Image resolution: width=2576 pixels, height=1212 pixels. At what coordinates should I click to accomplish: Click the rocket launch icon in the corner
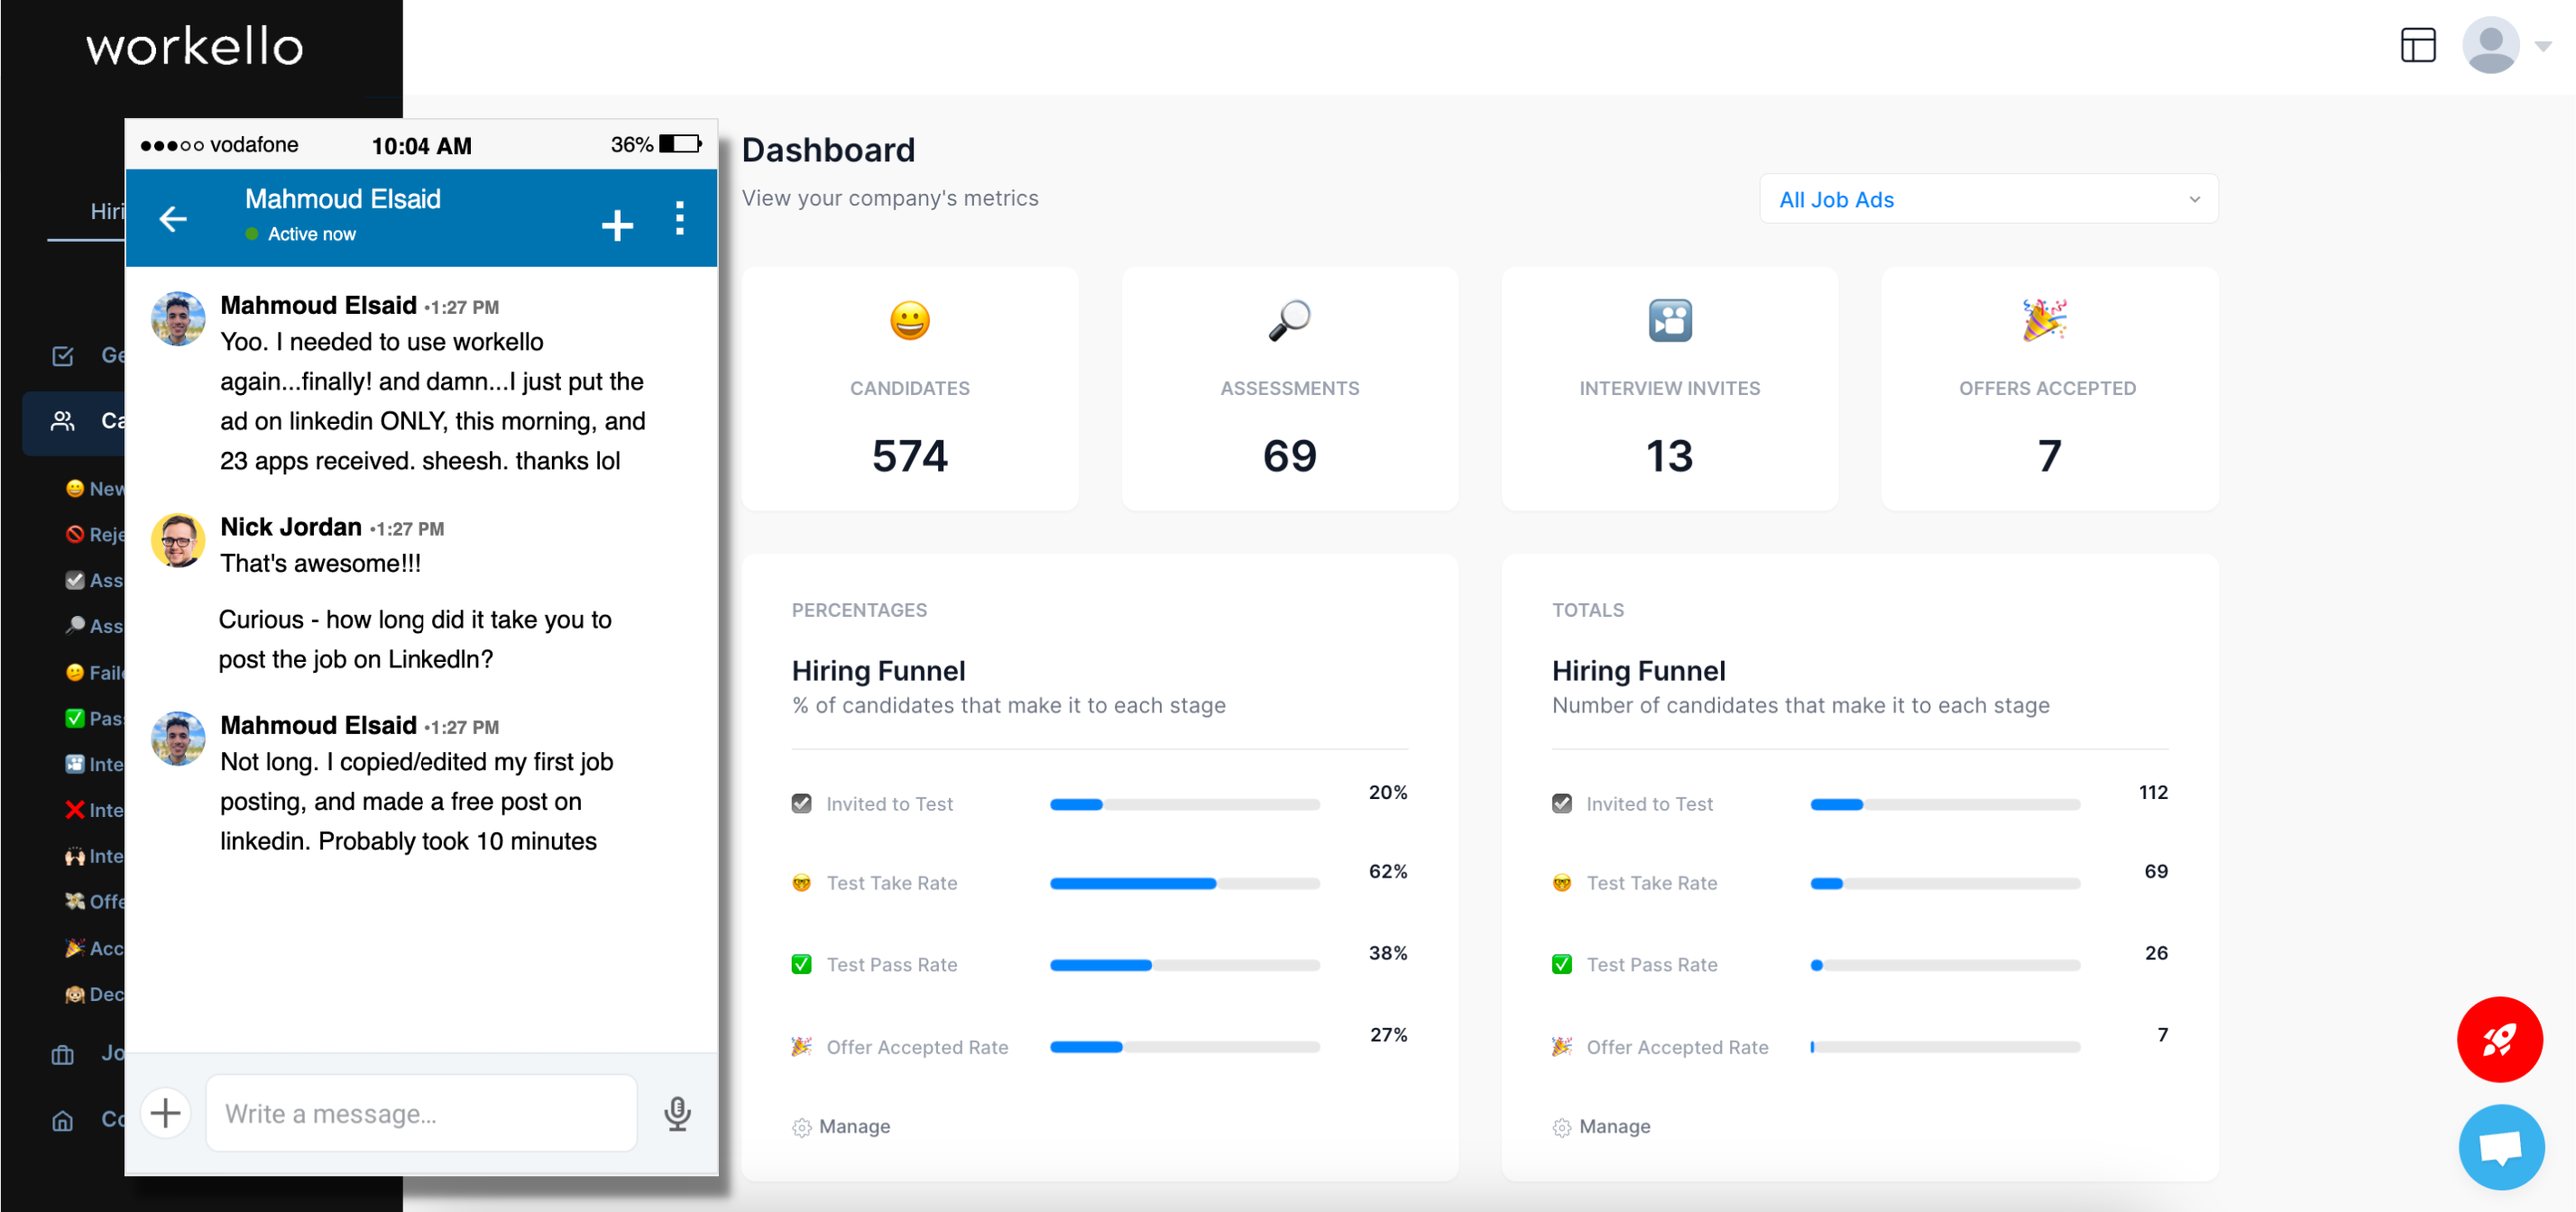pos(2501,1040)
